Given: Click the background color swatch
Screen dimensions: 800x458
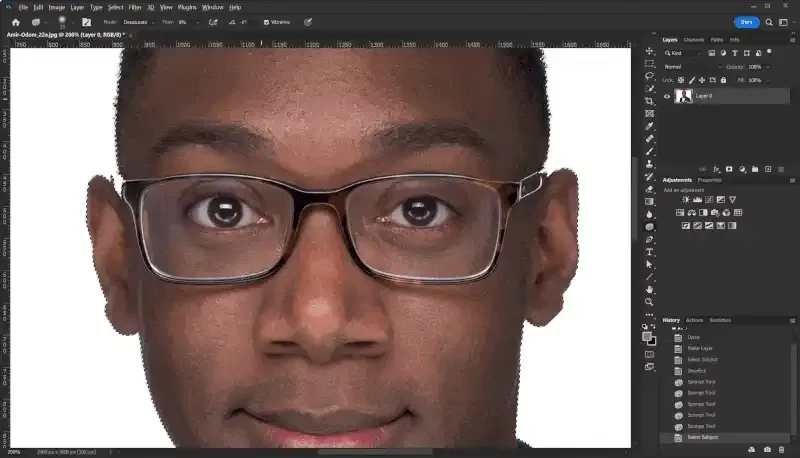Looking at the screenshot, I should tap(653, 342).
